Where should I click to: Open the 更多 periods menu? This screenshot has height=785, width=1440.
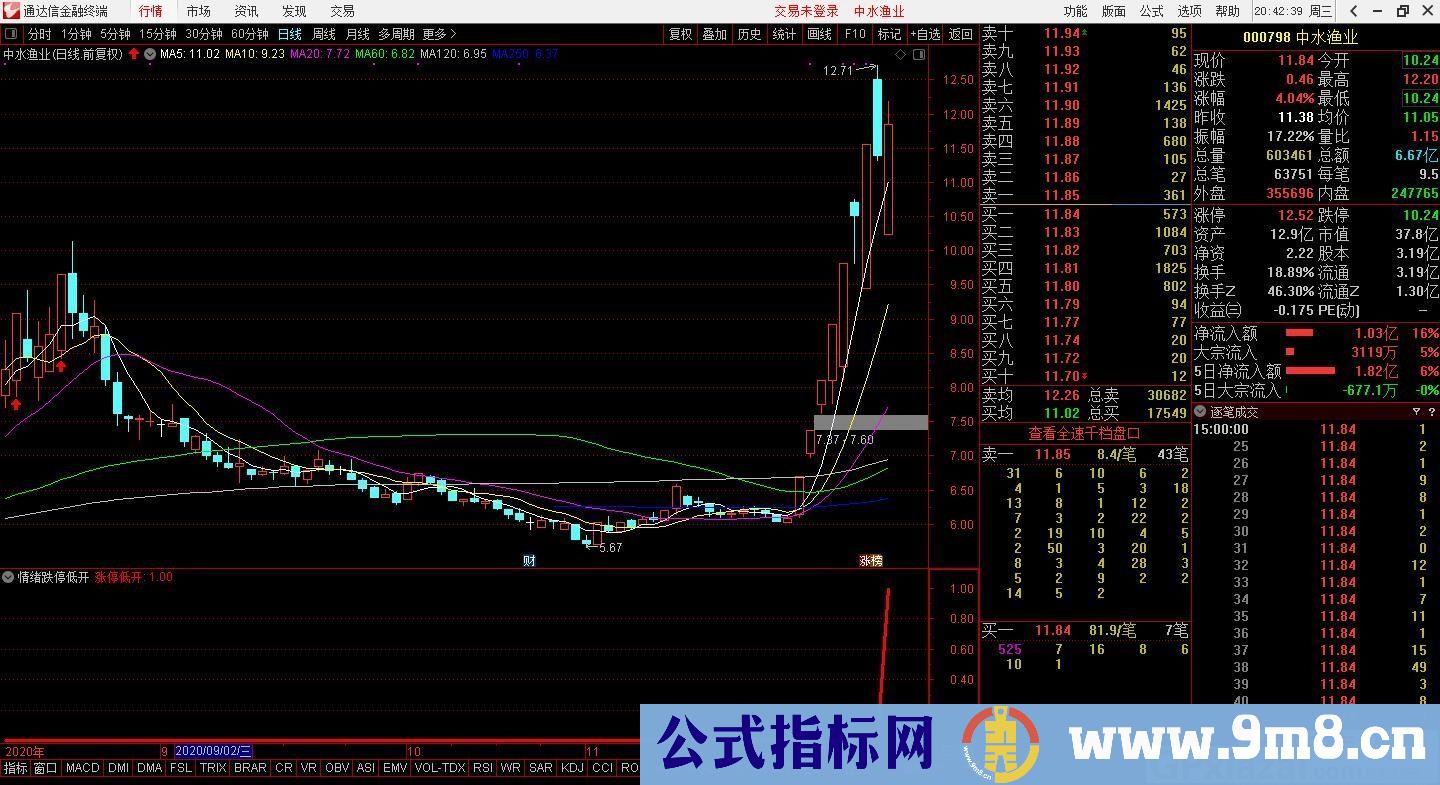pyautogui.click(x=439, y=34)
